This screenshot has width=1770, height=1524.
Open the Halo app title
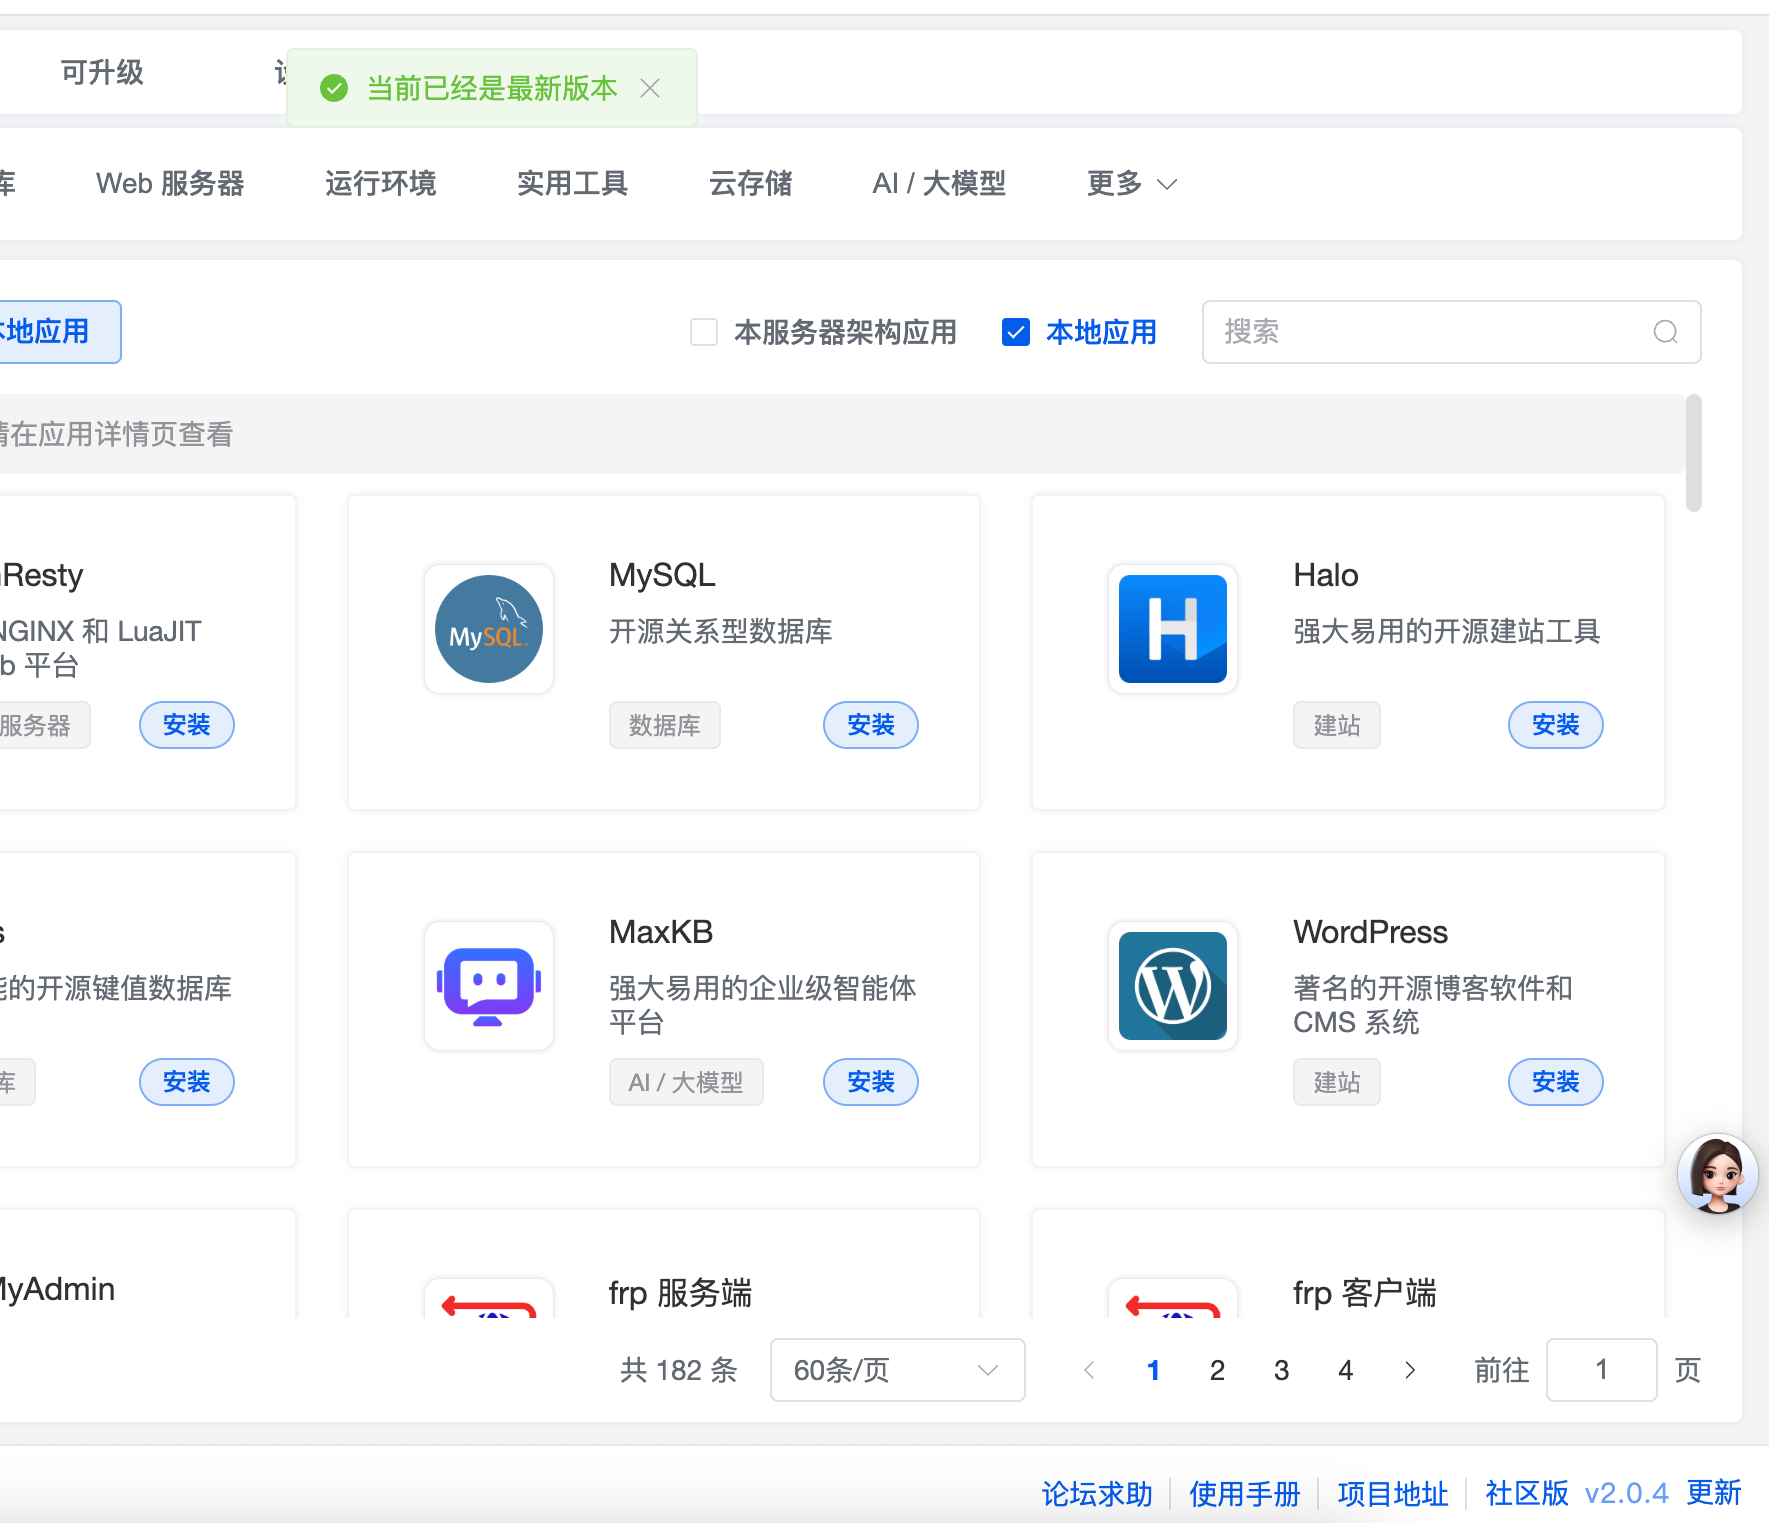coord(1325,575)
